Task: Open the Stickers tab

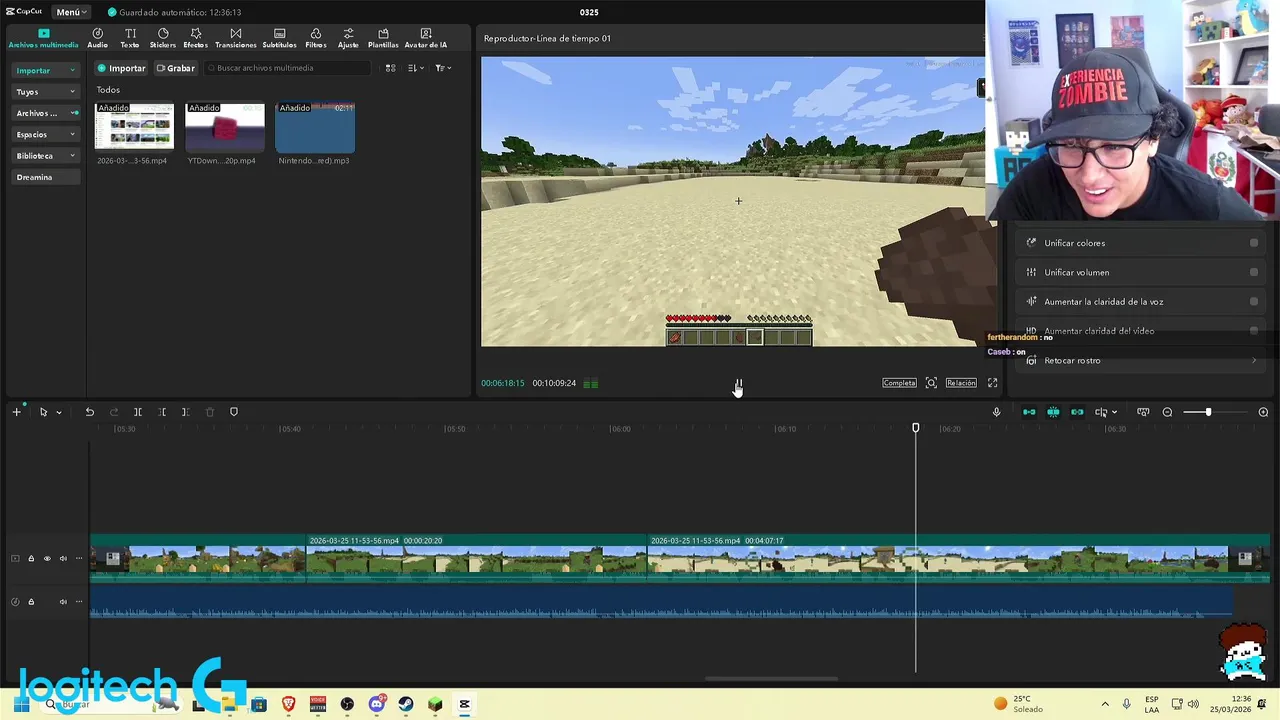Action: coord(163,38)
